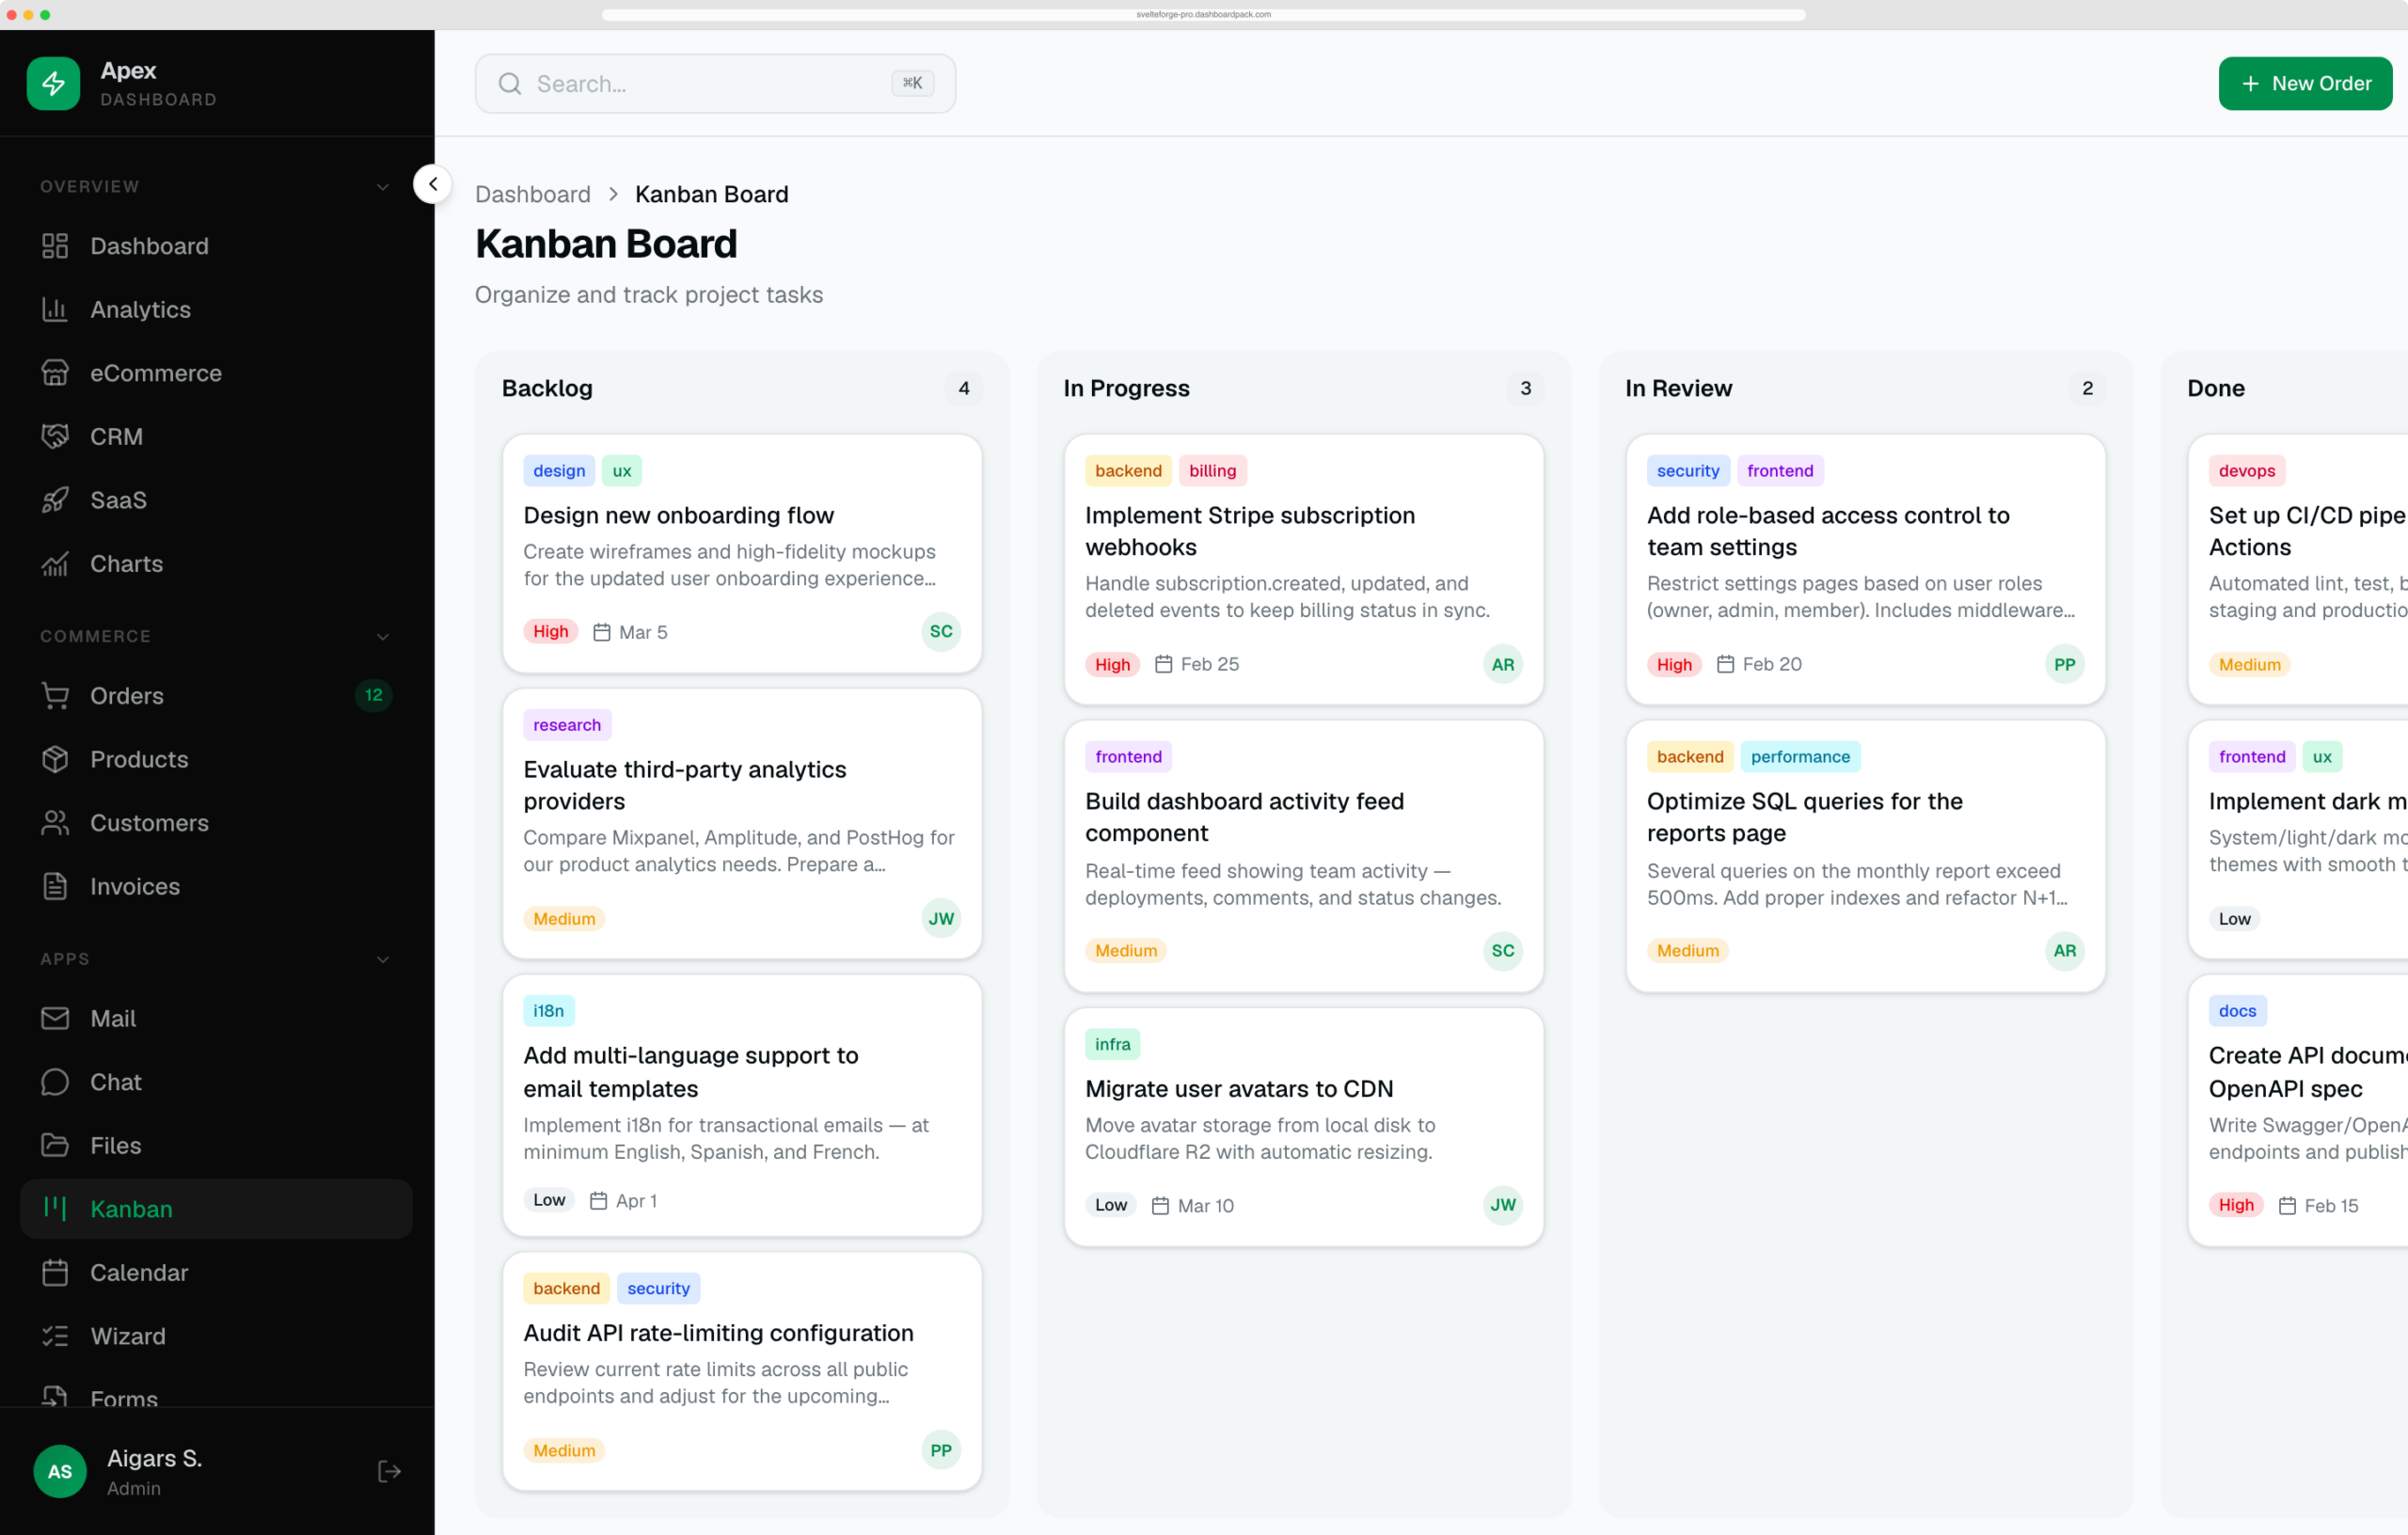Click the In Progress column header
2408x1535 pixels.
point(1127,388)
